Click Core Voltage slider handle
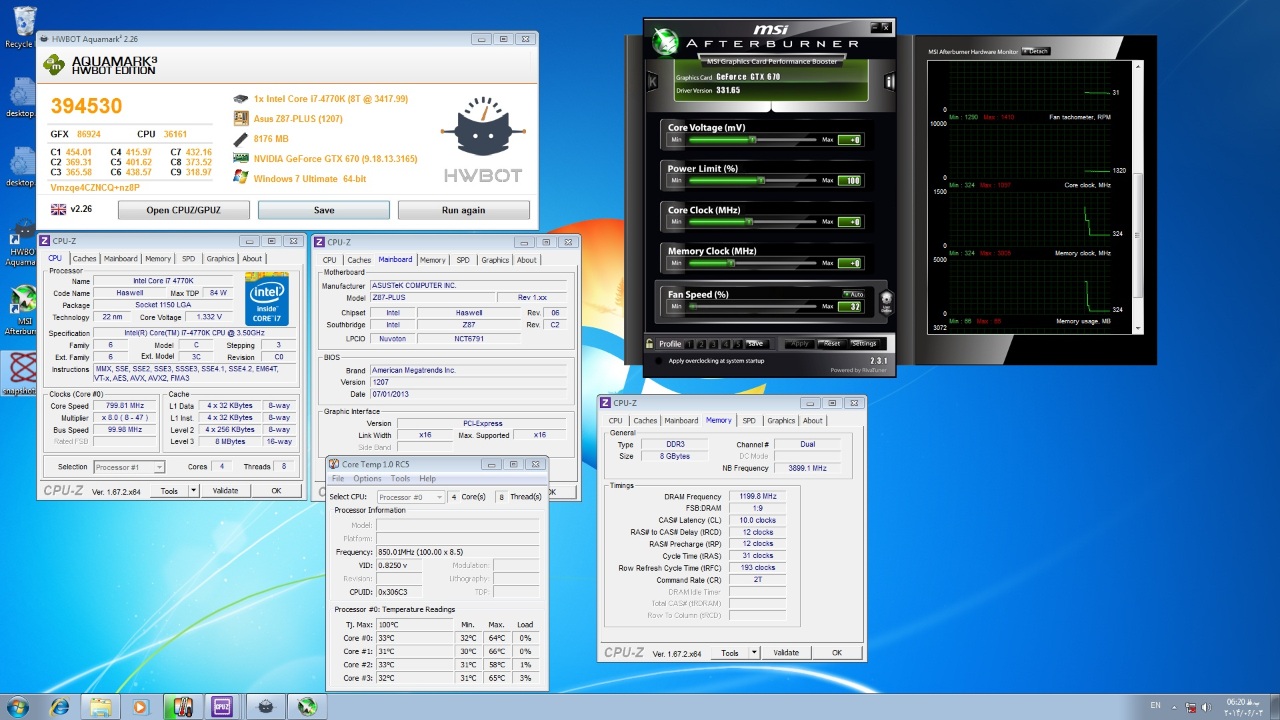This screenshot has height=720, width=1280. [x=752, y=139]
